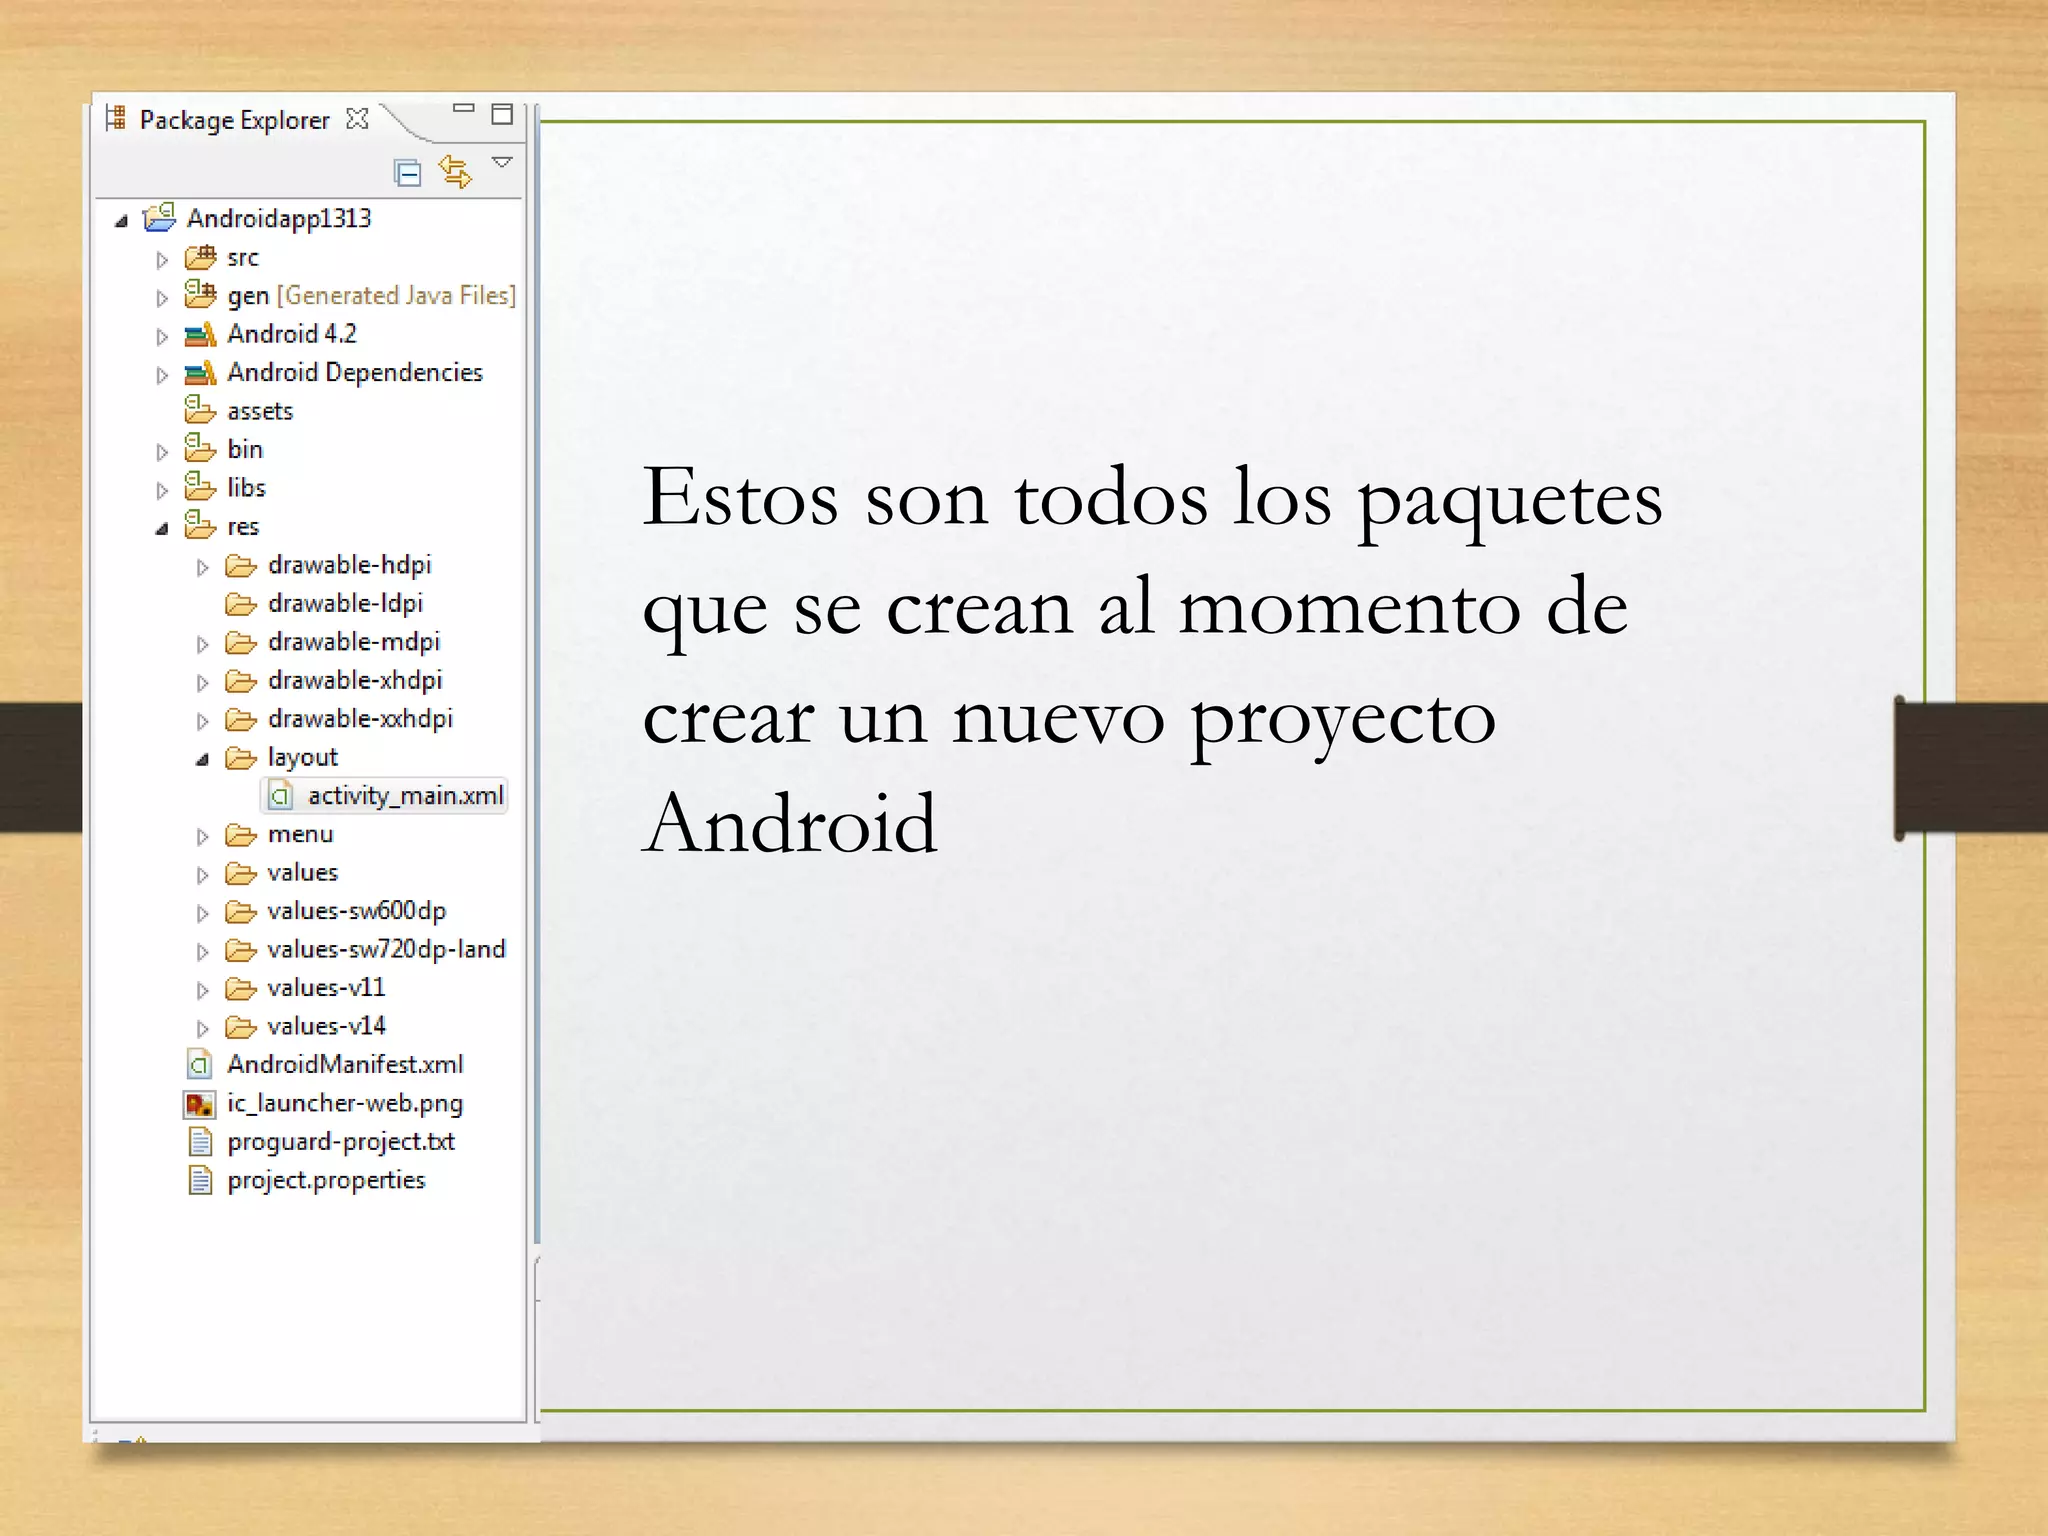Click the values-sw600dp folder icon

[241, 911]
